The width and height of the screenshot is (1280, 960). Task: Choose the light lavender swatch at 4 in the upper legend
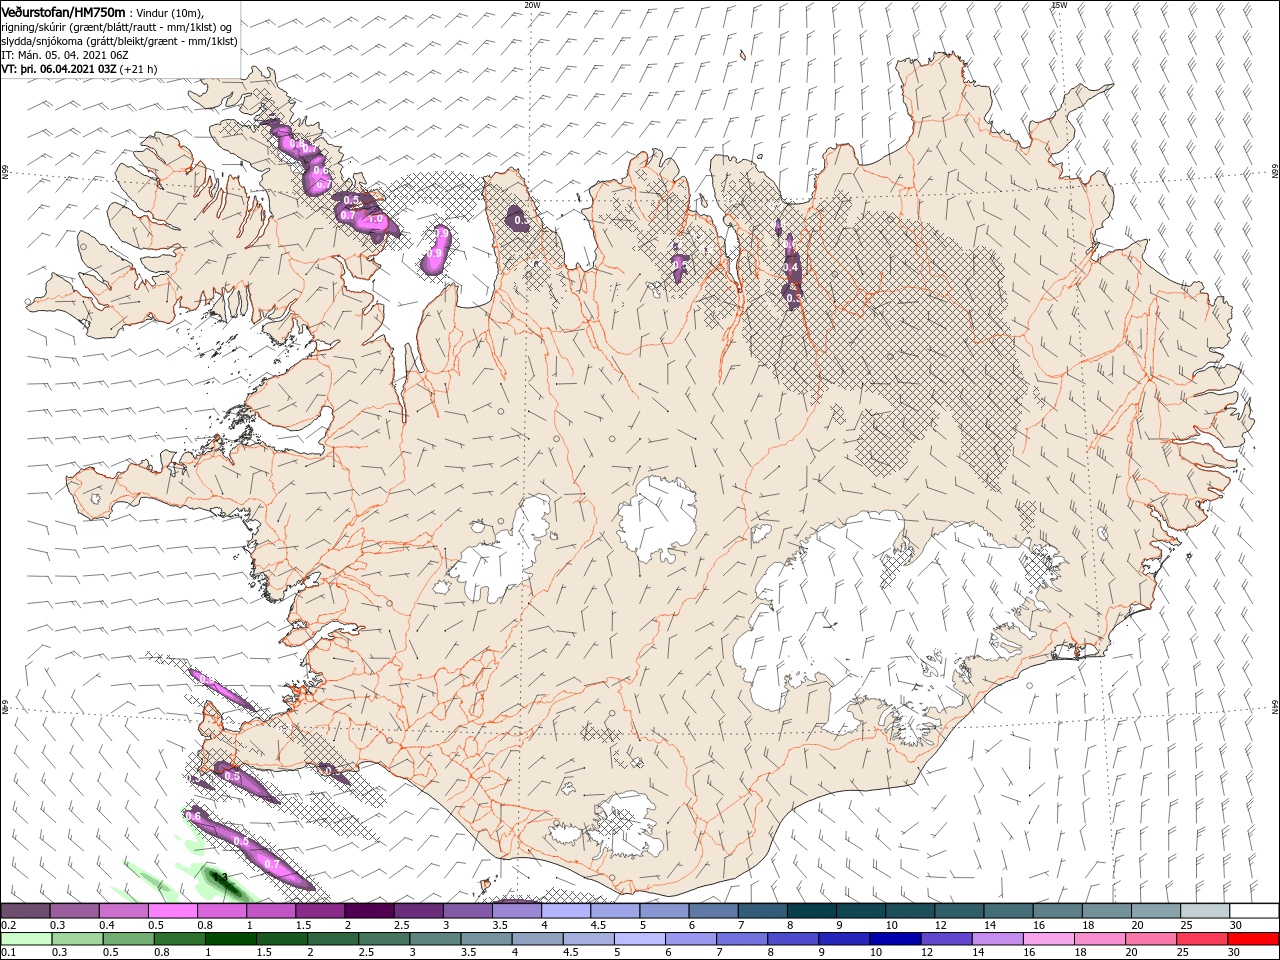566,911
